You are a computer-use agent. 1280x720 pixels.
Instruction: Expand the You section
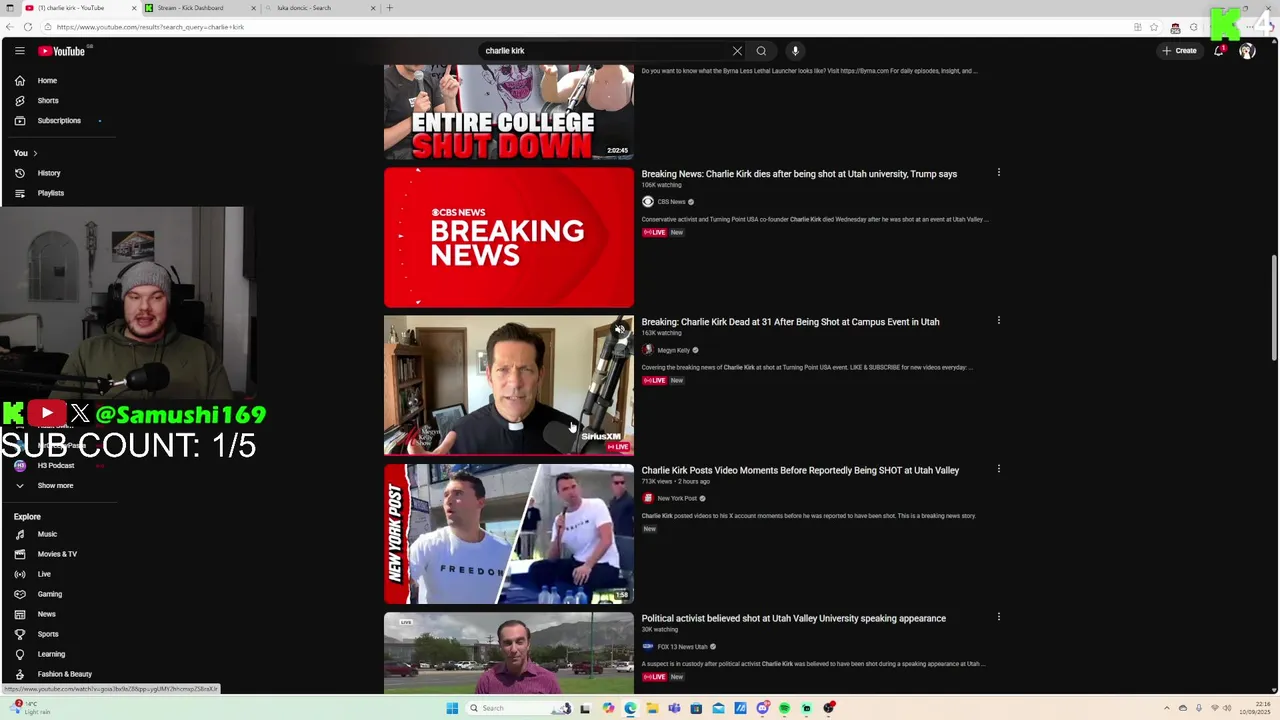tap(26, 153)
